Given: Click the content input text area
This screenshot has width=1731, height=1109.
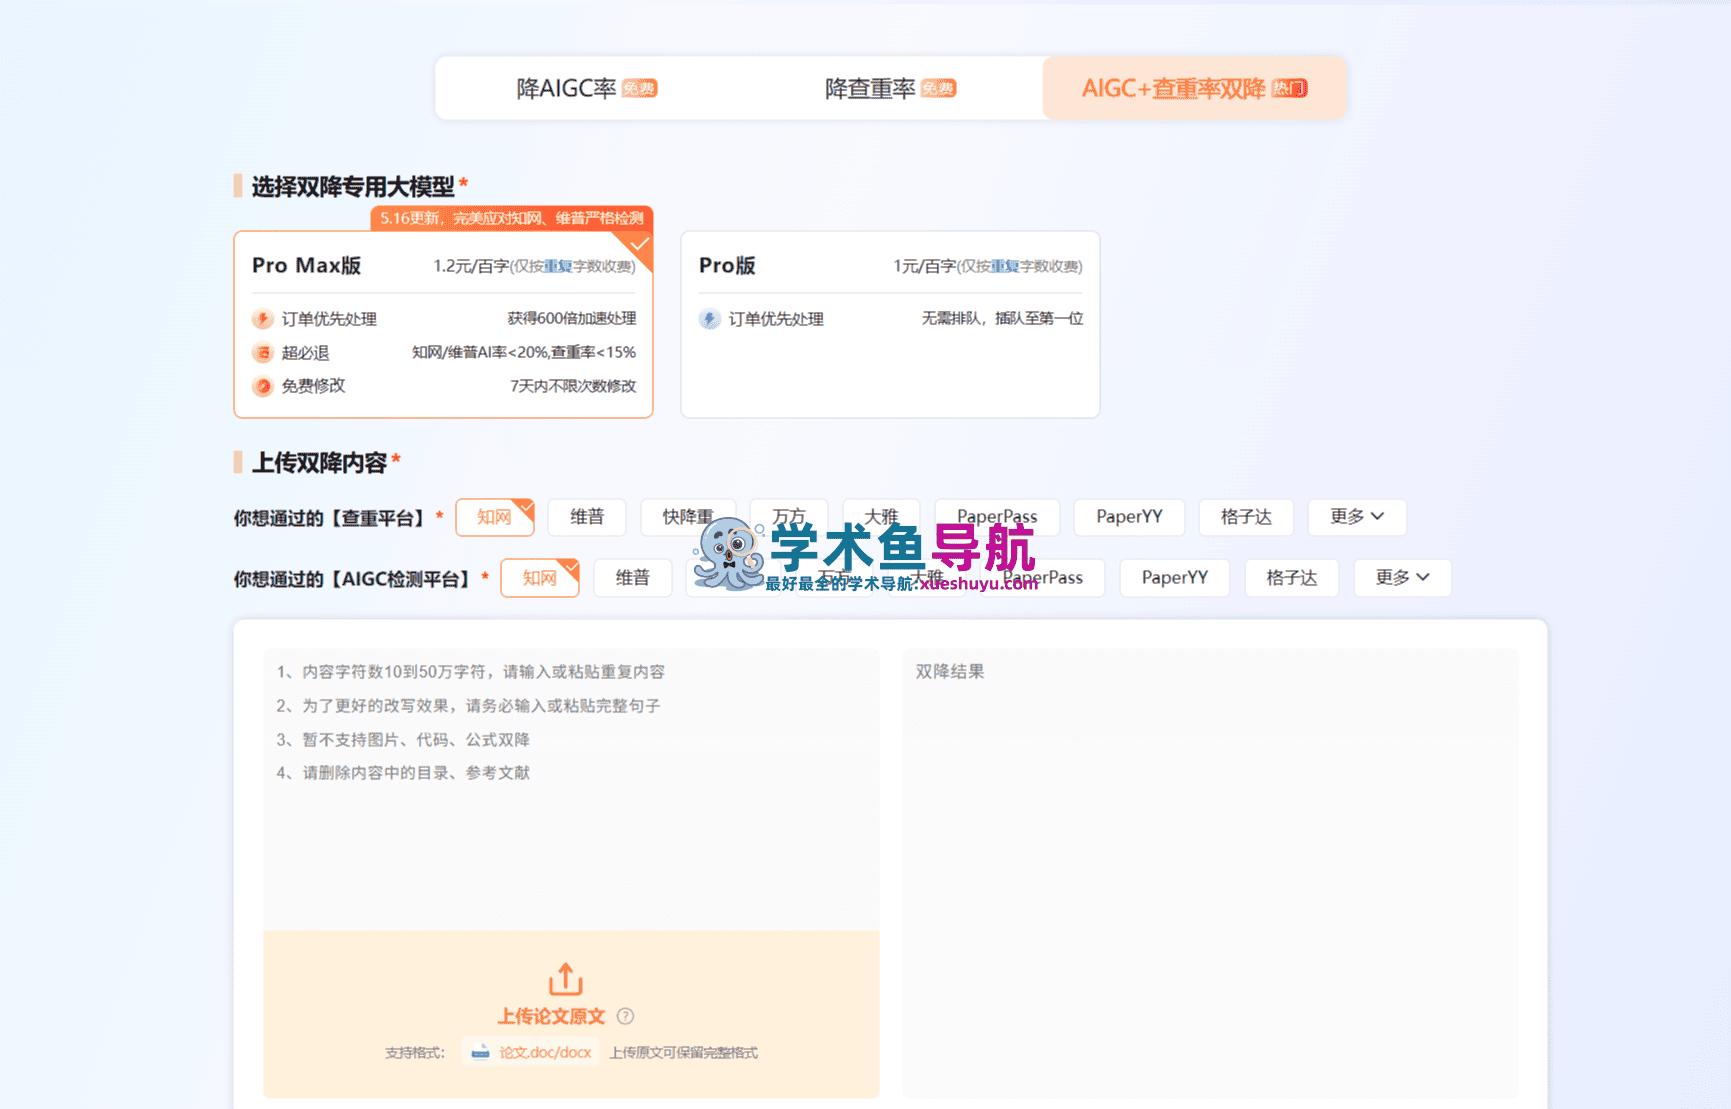Looking at the screenshot, I should point(571,790).
